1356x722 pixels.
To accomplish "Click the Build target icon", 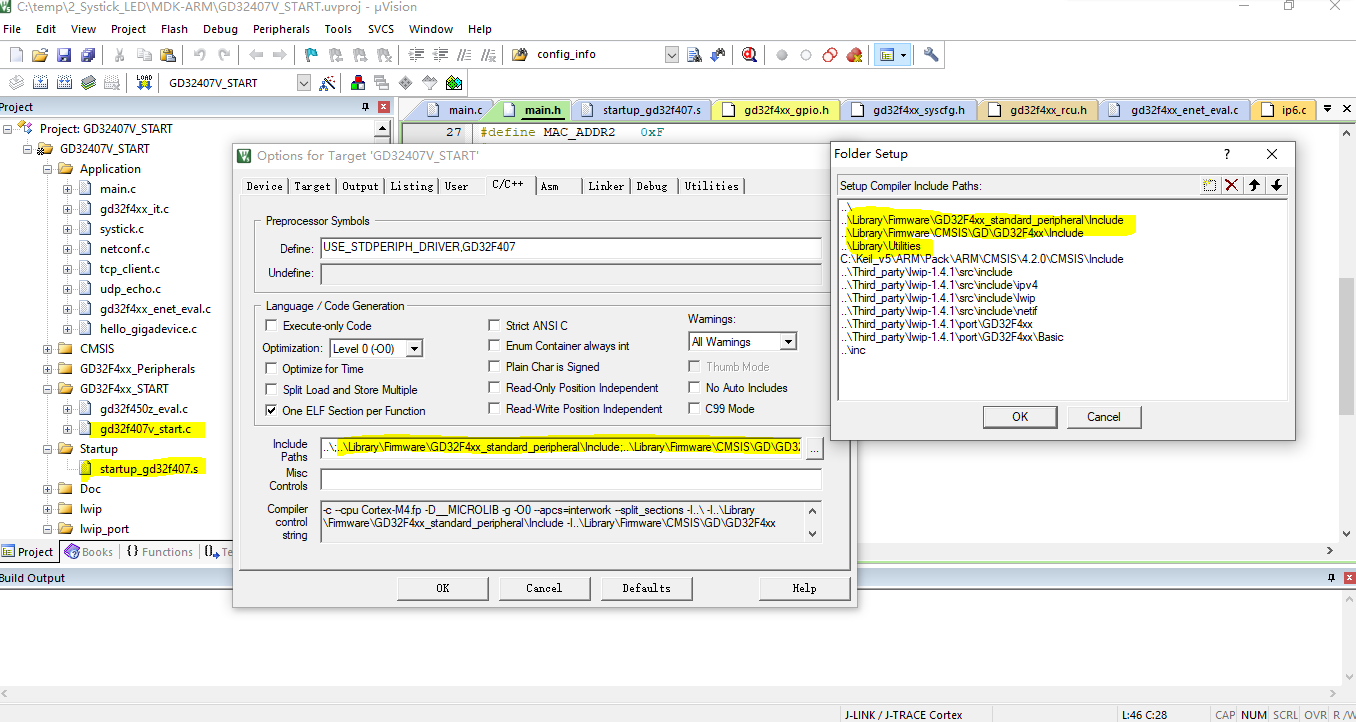I will click(40, 83).
